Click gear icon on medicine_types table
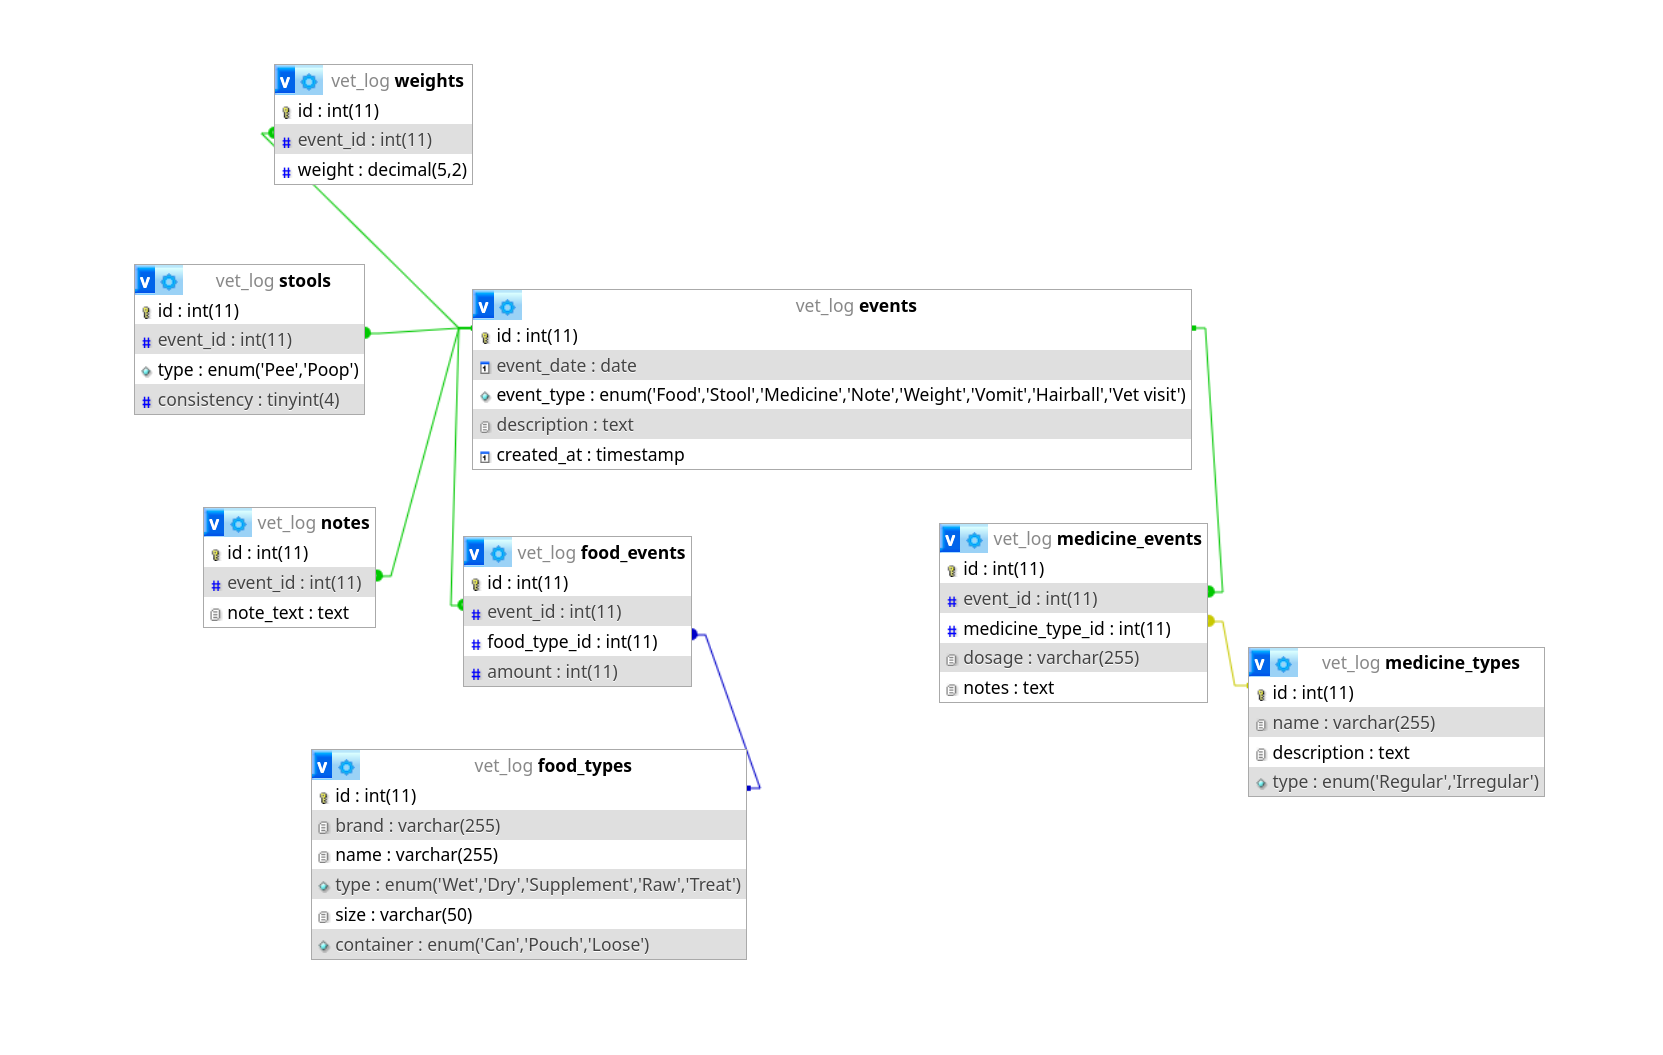 point(1284,664)
